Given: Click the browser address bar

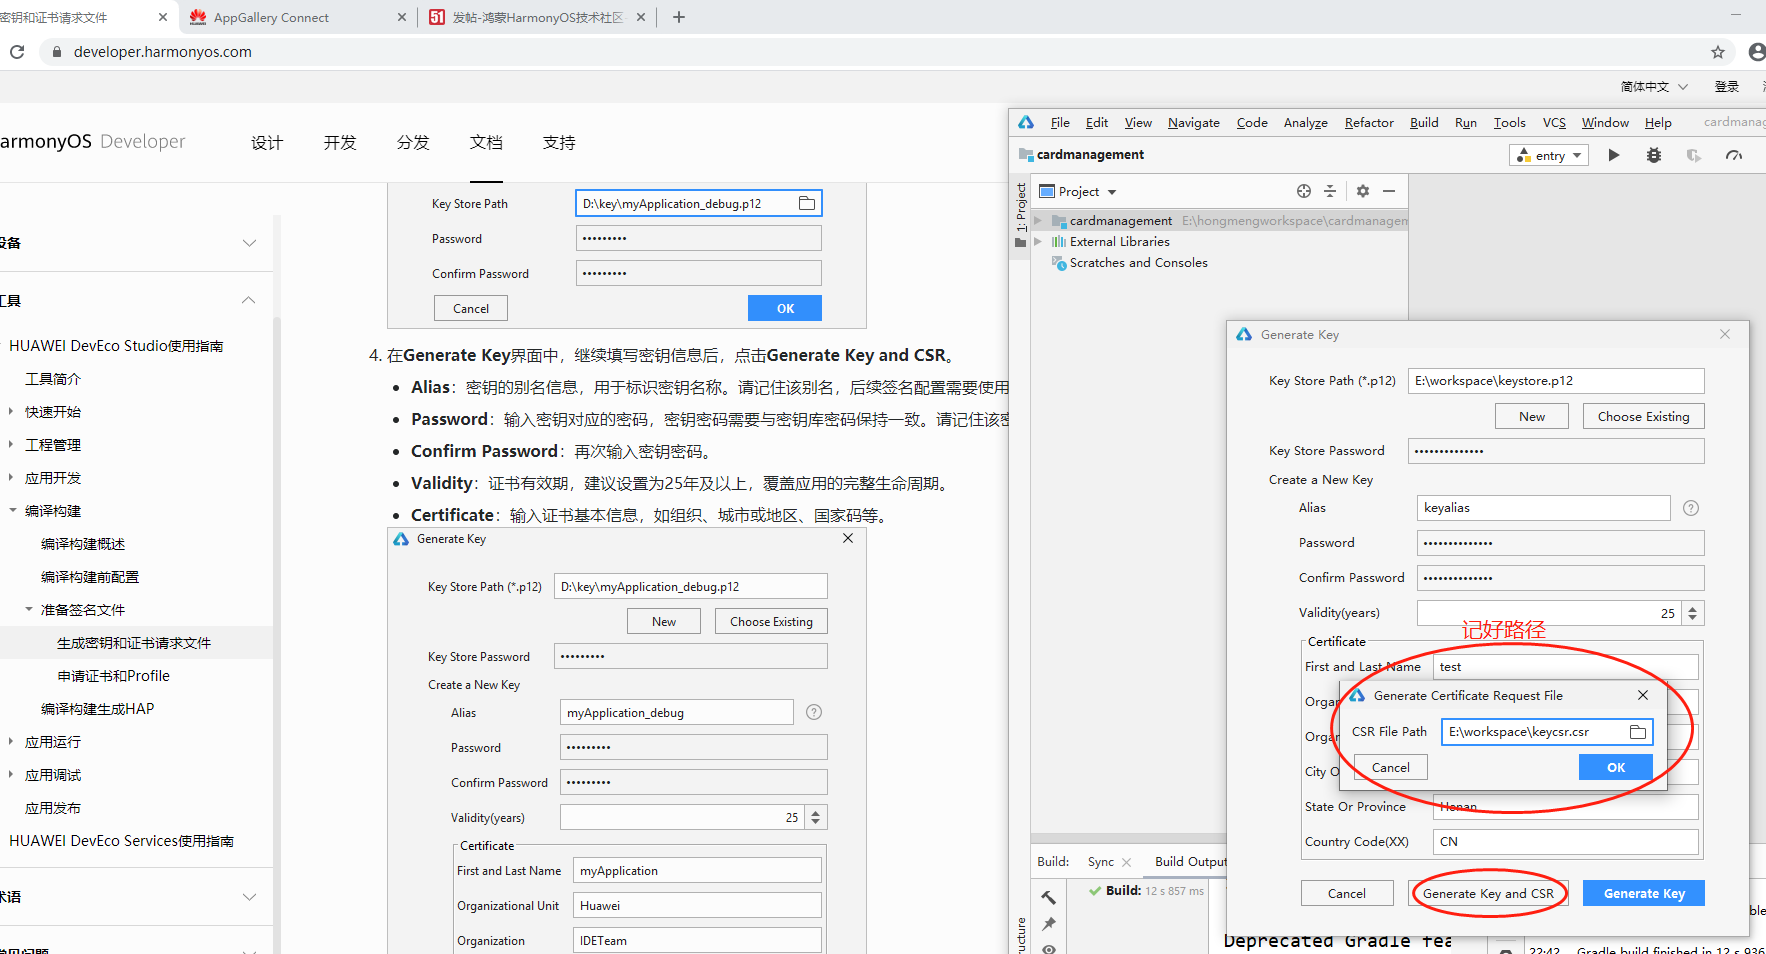Looking at the screenshot, I should pos(870,52).
